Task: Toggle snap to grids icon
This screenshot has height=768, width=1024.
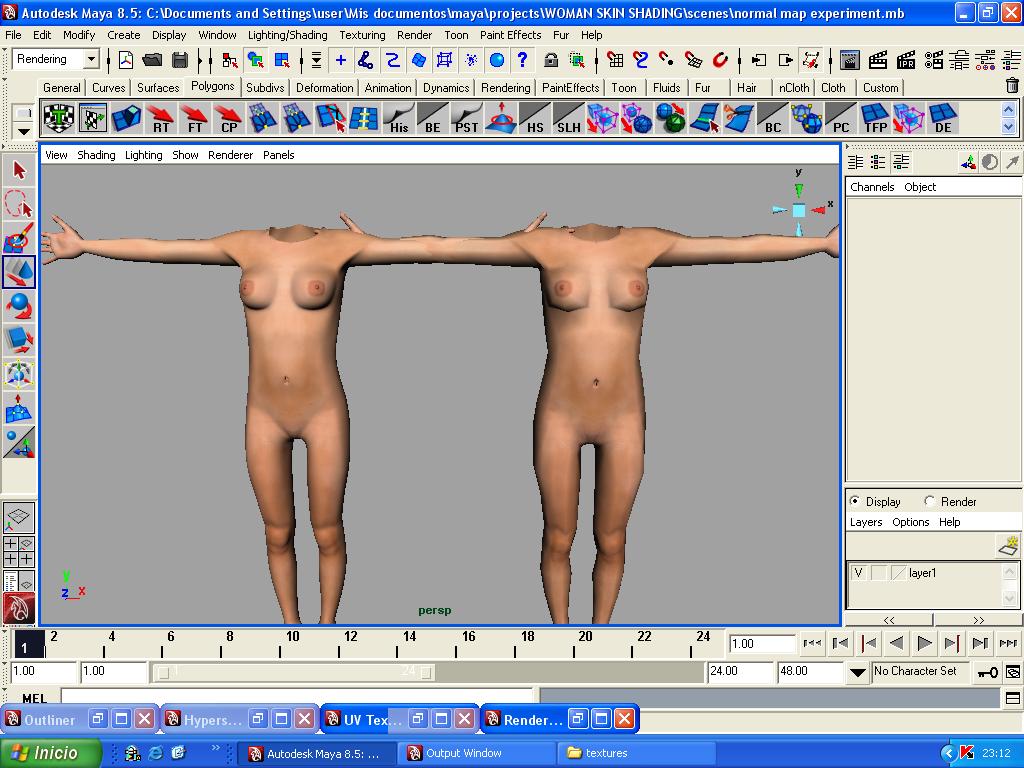Action: [x=615, y=60]
